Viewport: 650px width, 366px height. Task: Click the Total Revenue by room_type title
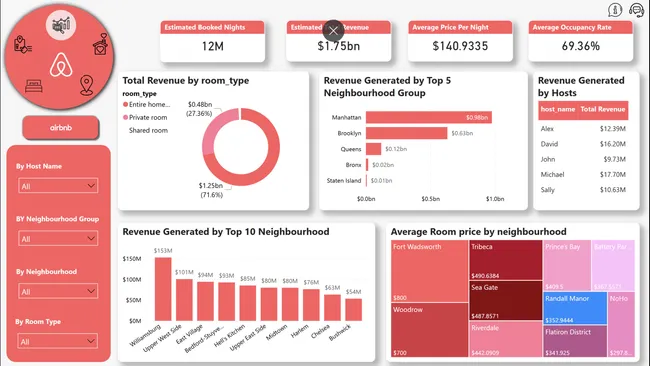pos(186,80)
